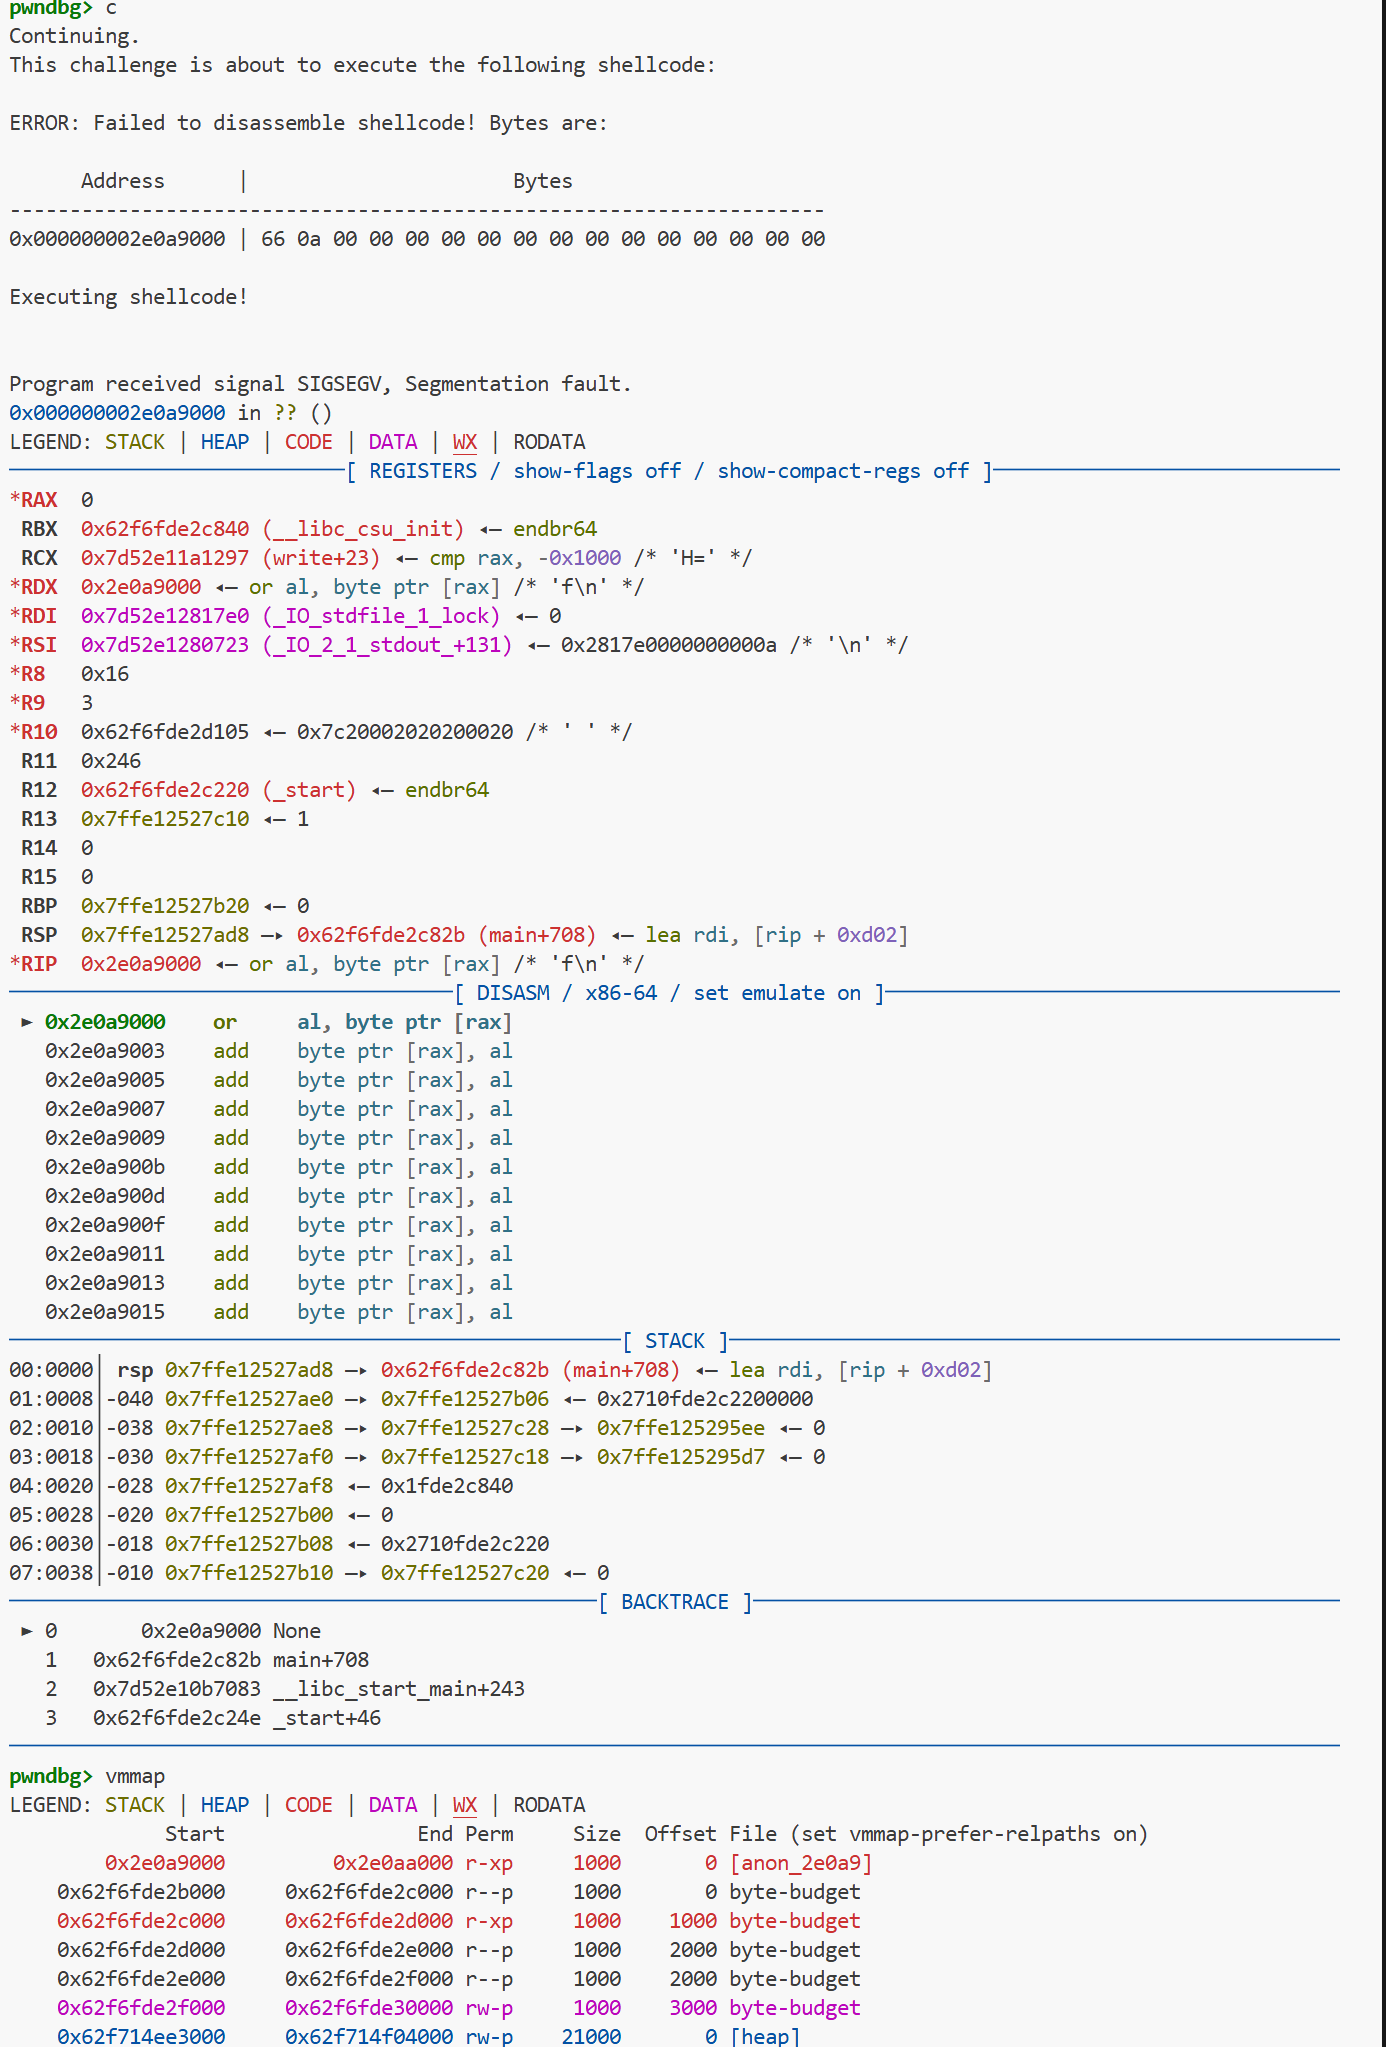Select backtrace frame 0 'None' entry
Screen dimensions: 1386x2047
click(x=297, y=1631)
